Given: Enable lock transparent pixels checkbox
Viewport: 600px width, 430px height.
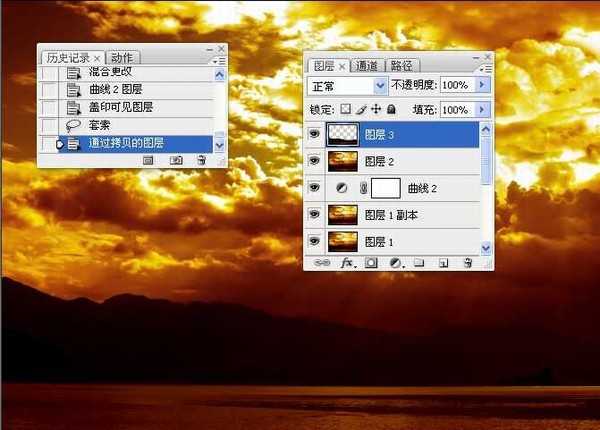Looking at the screenshot, I should 346,109.
